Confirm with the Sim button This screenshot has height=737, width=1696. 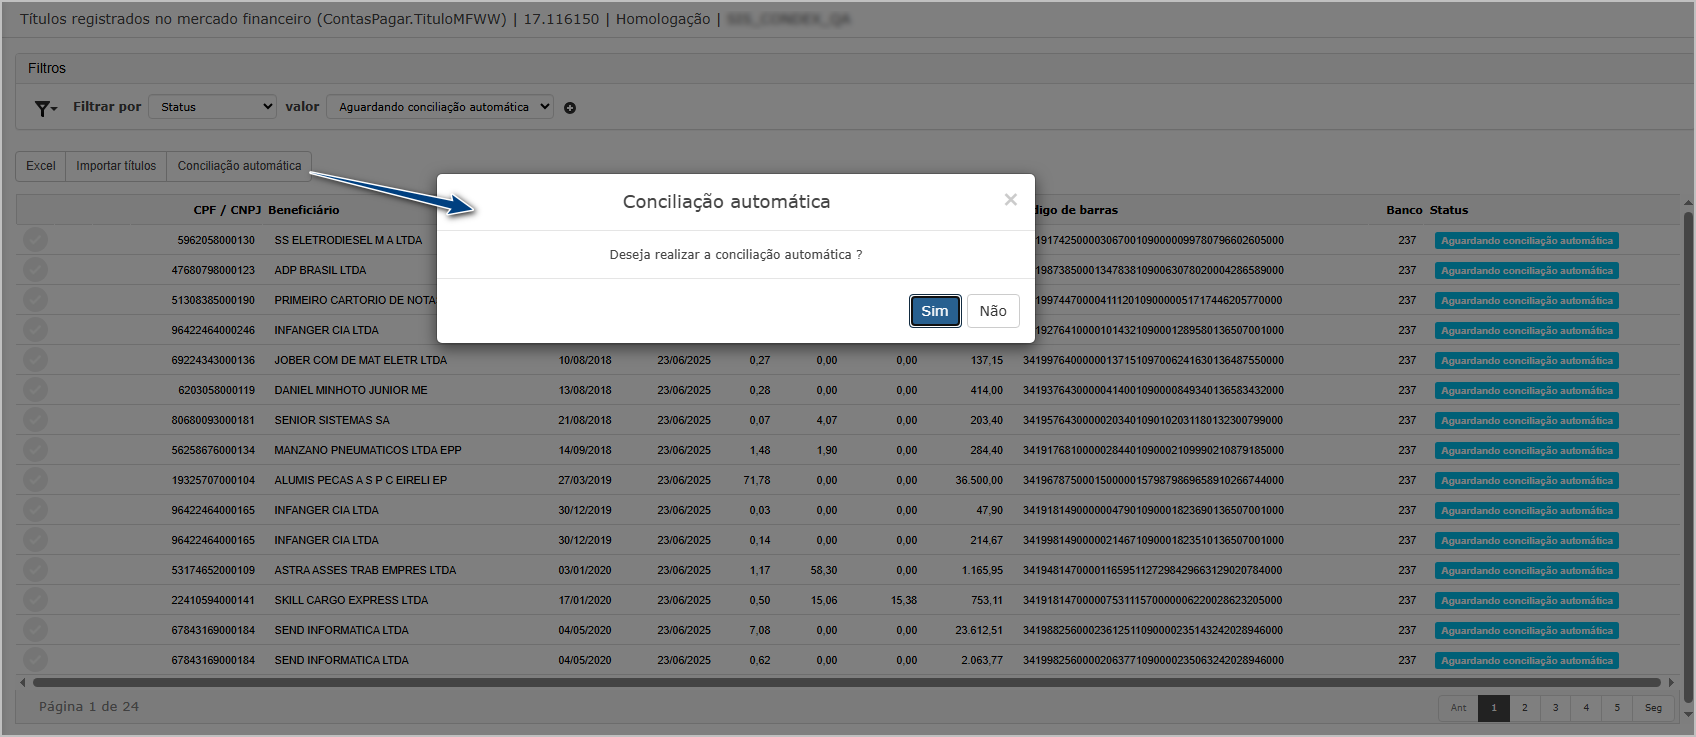point(935,311)
